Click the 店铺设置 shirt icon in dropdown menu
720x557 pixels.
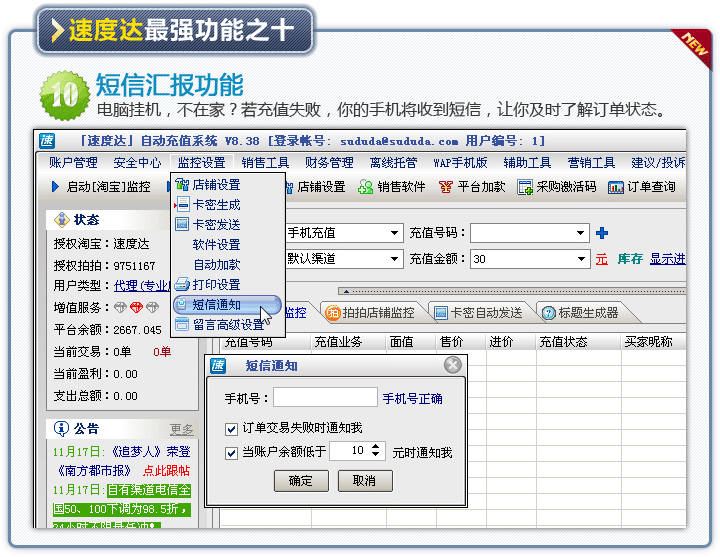(182, 185)
